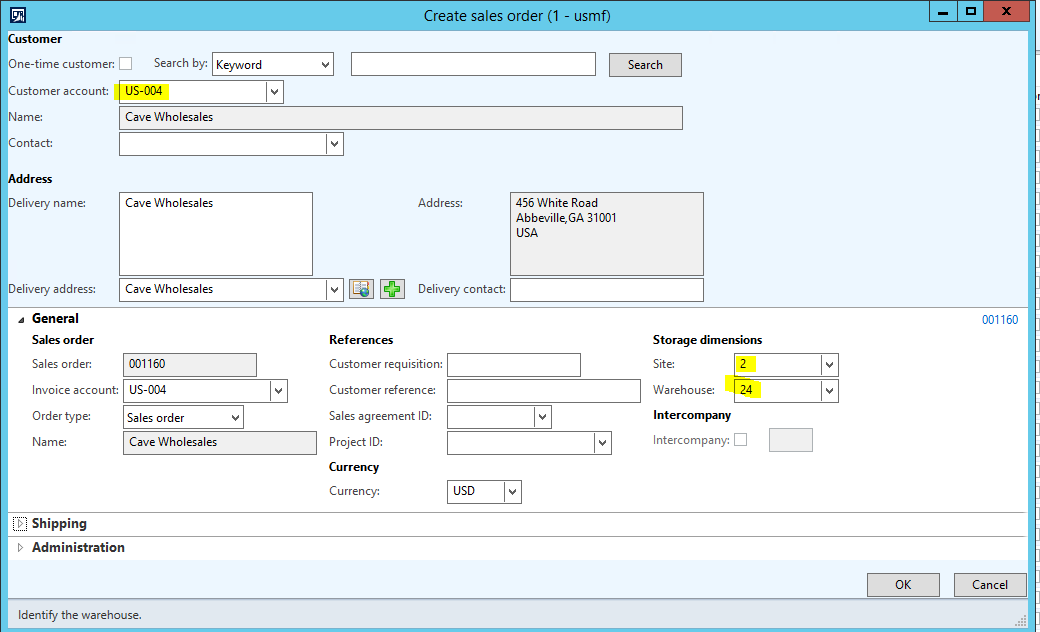
Task: Click the Customer requisition input field
Action: click(513, 365)
